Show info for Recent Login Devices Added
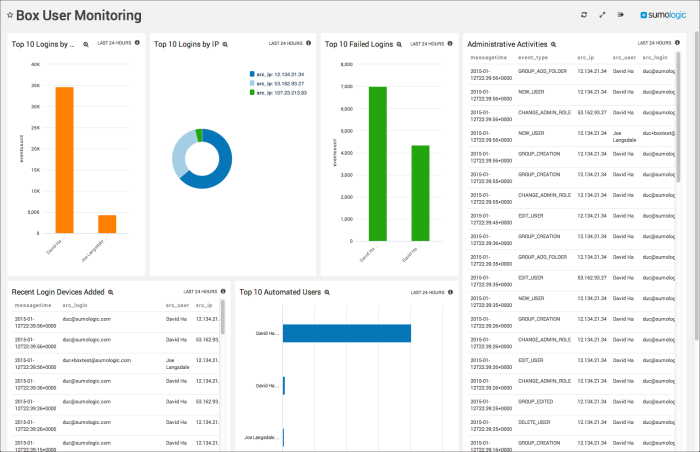Image resolution: width=700 pixels, height=452 pixels. pos(224,291)
